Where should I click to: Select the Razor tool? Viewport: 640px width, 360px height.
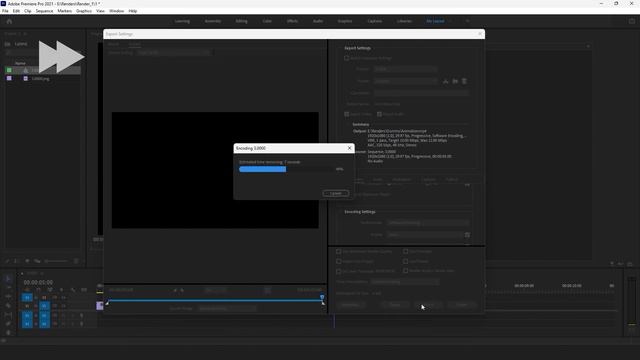pos(8,306)
